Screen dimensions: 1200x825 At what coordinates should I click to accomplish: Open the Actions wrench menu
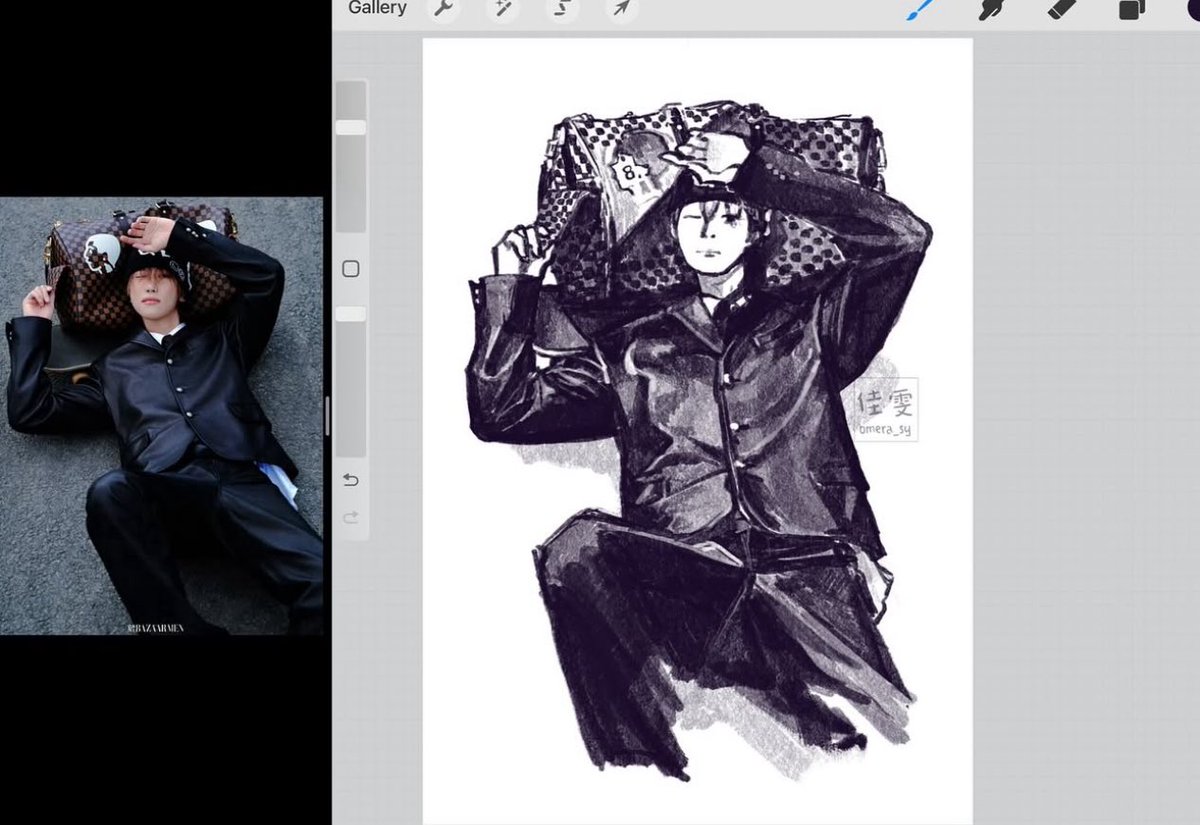point(444,9)
